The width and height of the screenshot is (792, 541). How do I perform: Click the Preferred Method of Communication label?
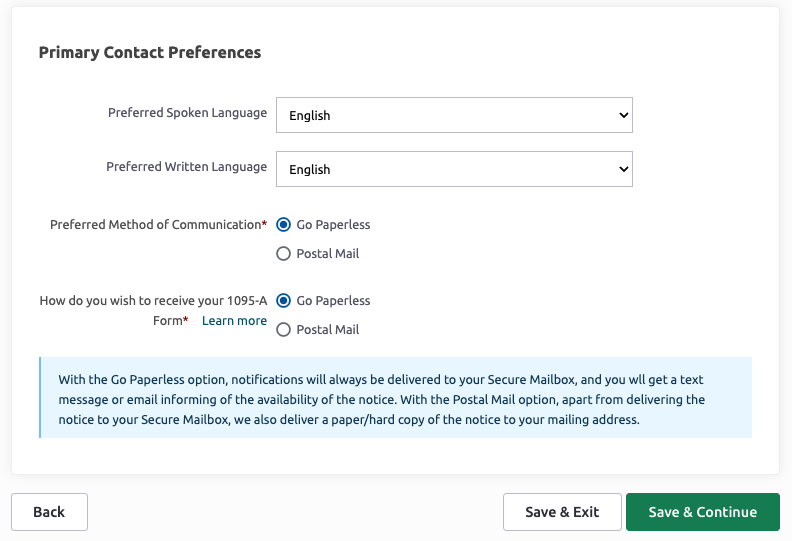coord(159,225)
